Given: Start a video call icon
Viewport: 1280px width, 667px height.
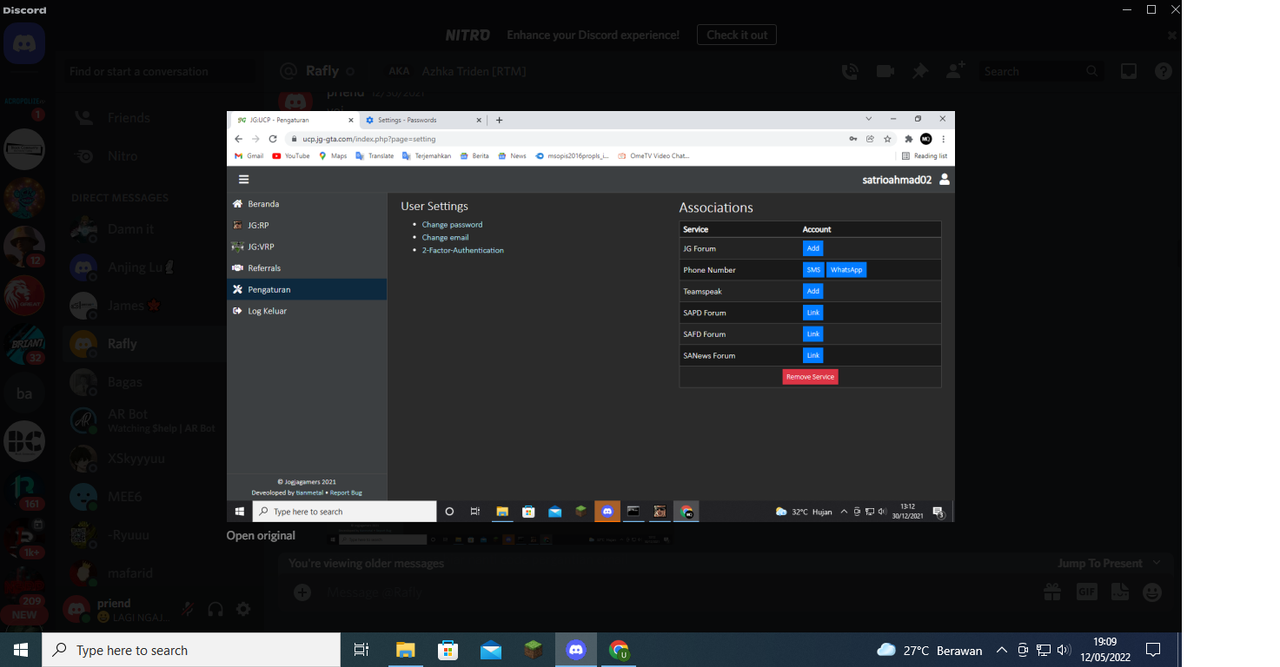Looking at the screenshot, I should pos(885,71).
